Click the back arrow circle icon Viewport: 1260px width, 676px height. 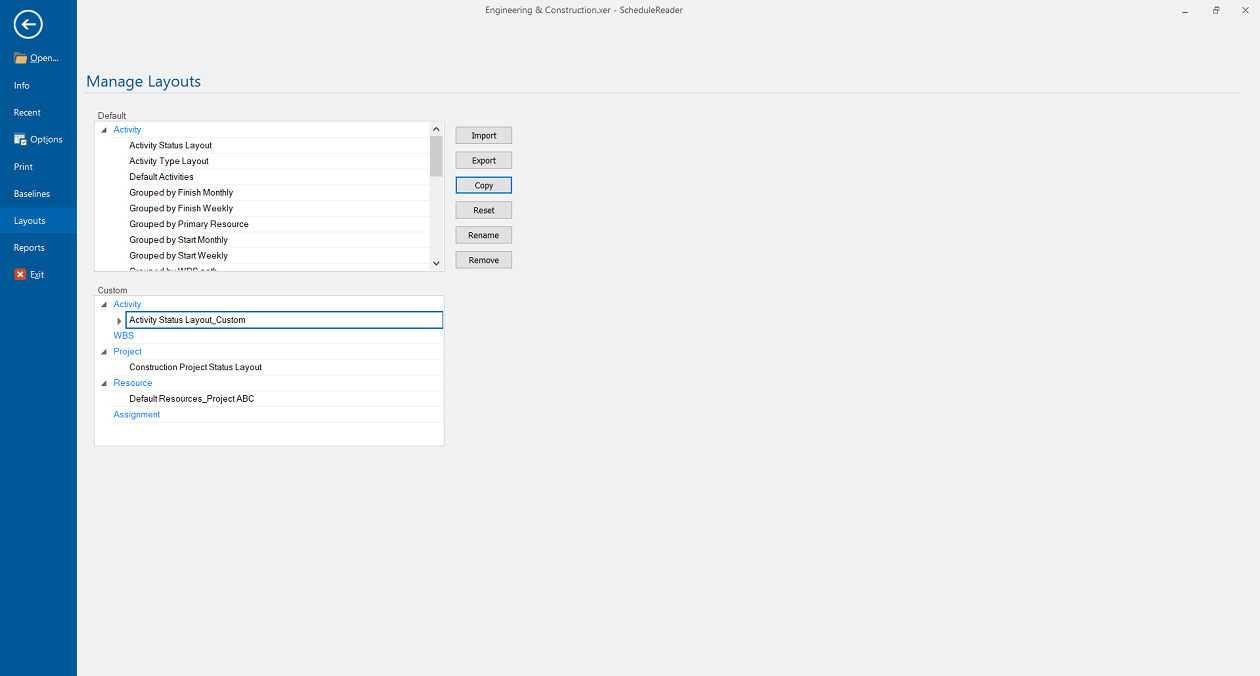pos(28,24)
